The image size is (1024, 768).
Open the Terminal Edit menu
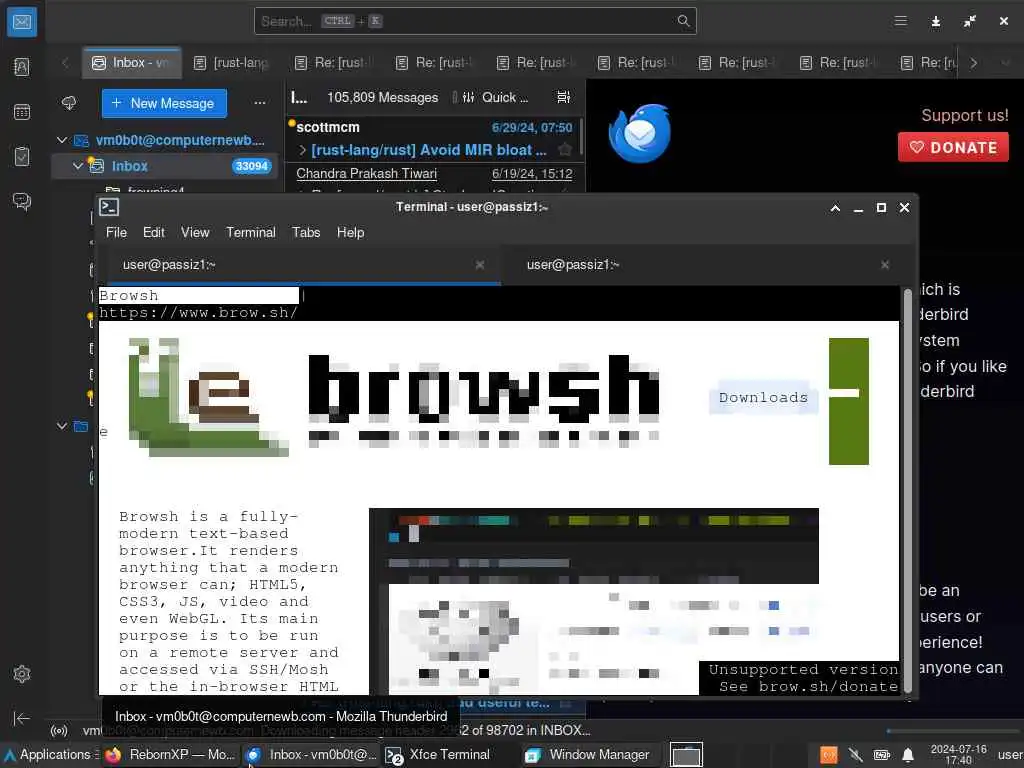pos(153,232)
